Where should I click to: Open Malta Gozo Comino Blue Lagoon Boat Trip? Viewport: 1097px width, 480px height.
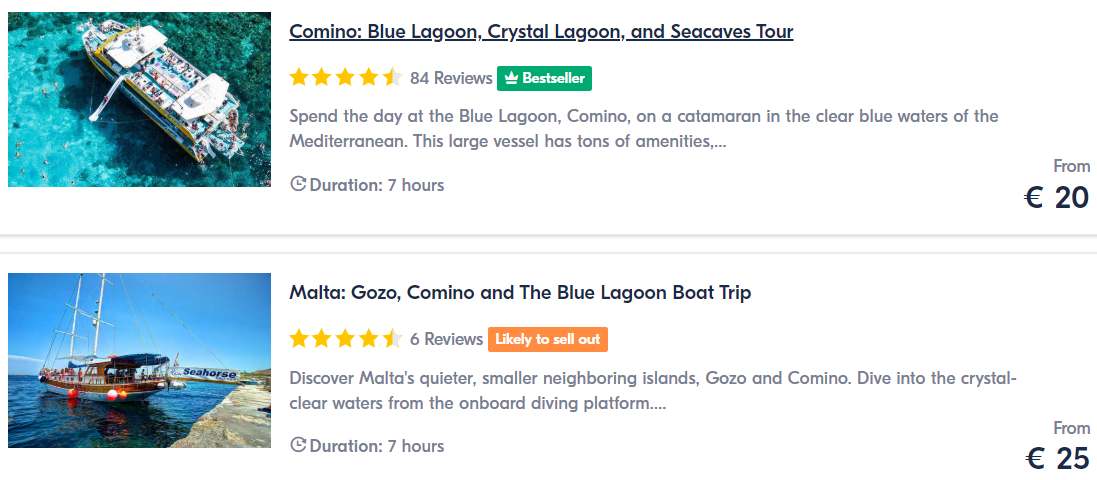[520, 292]
